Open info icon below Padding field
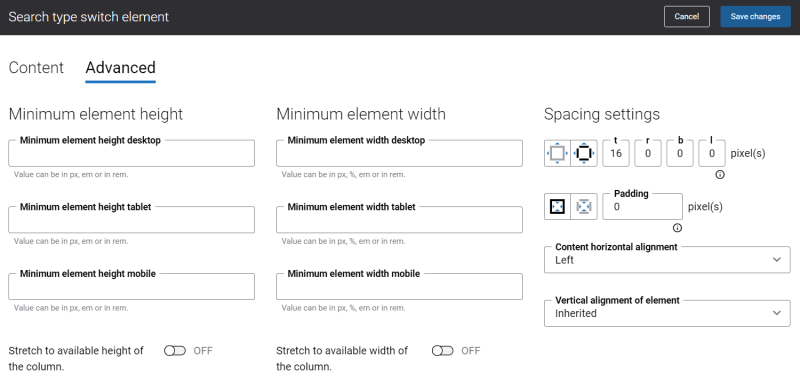800x381 pixels. 678,227
